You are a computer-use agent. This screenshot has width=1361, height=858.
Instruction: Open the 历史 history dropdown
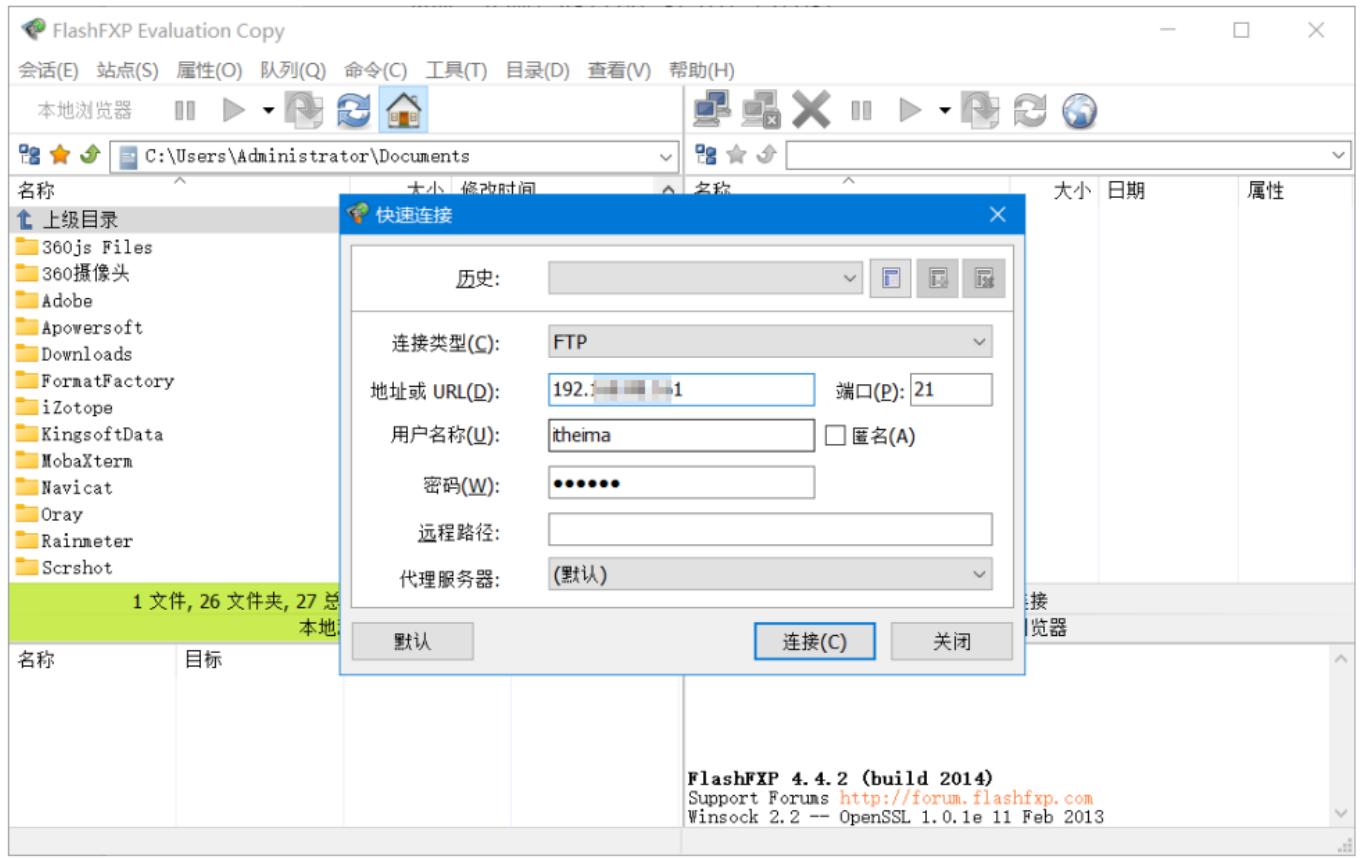point(705,278)
